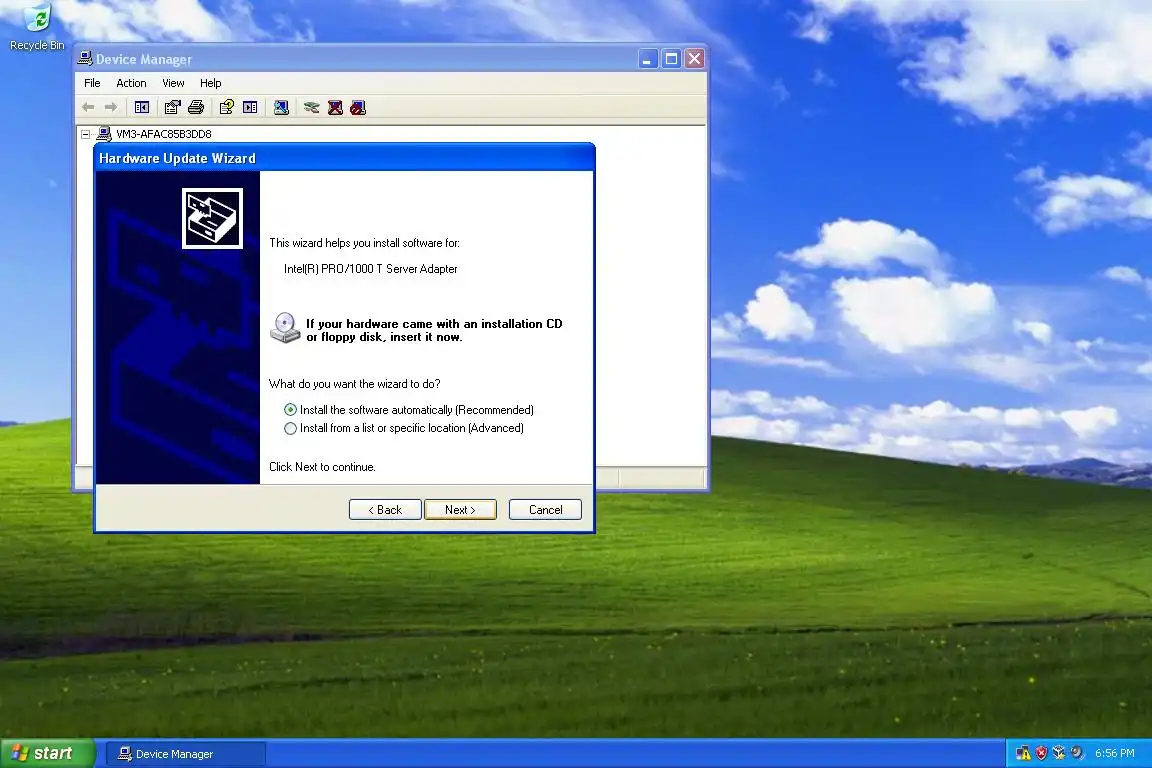The image size is (1152, 768).
Task: Click the Device Manager taskbar button
Action: click(x=186, y=754)
